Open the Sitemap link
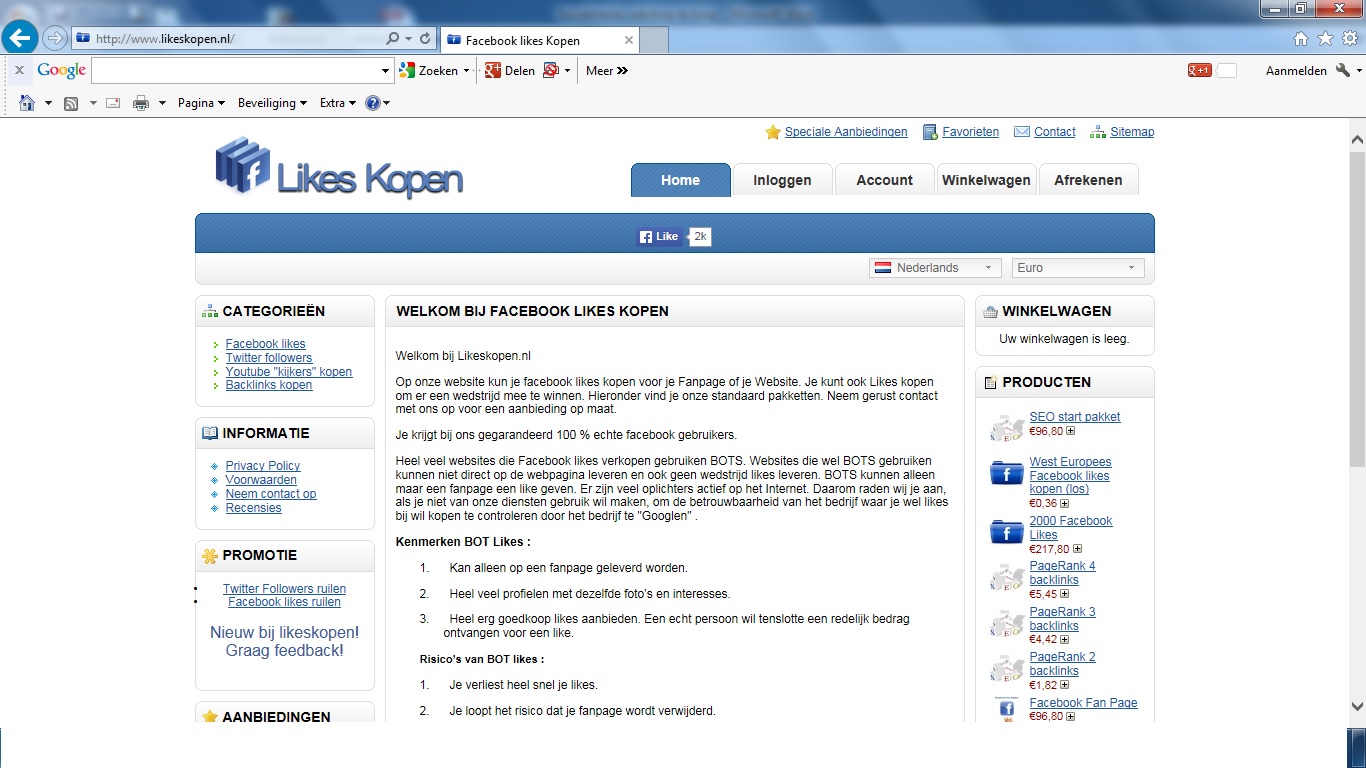 [1132, 132]
